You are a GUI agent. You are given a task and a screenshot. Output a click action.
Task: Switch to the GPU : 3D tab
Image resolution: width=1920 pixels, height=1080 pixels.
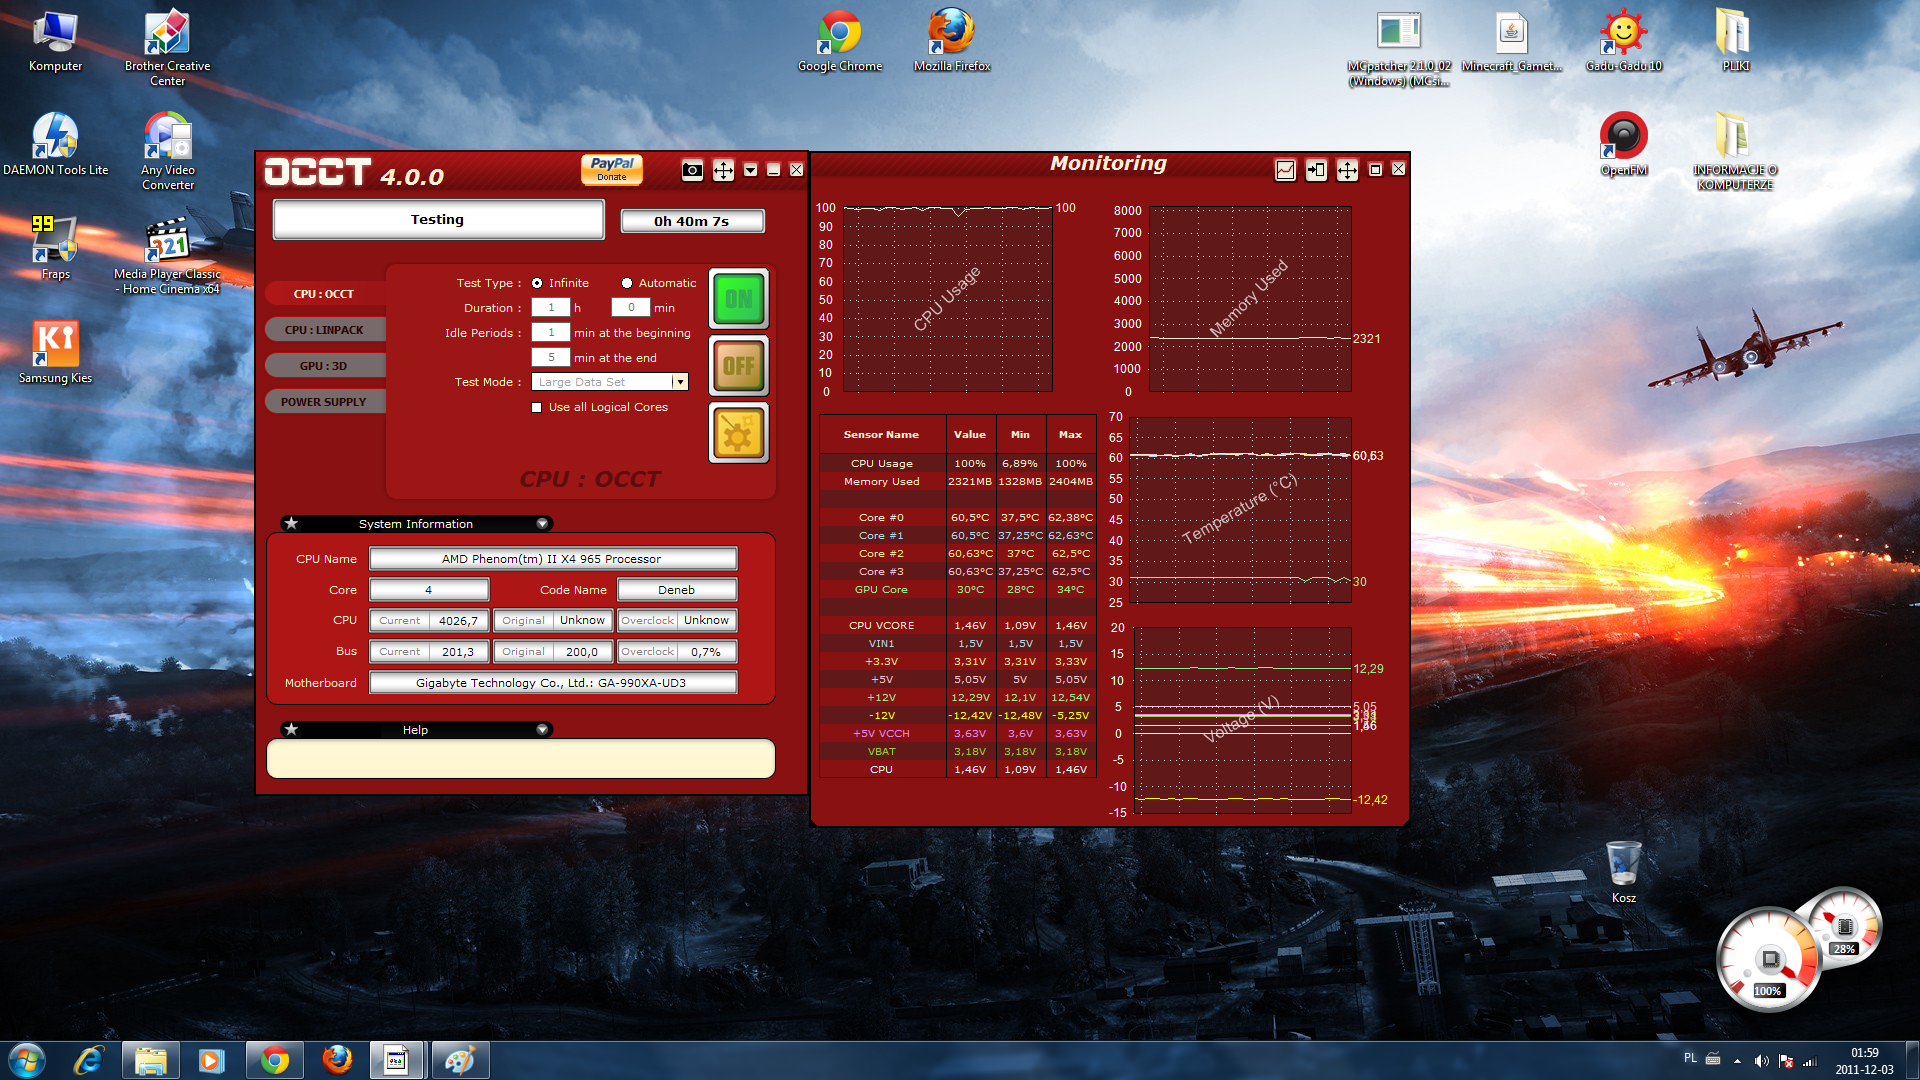click(324, 366)
